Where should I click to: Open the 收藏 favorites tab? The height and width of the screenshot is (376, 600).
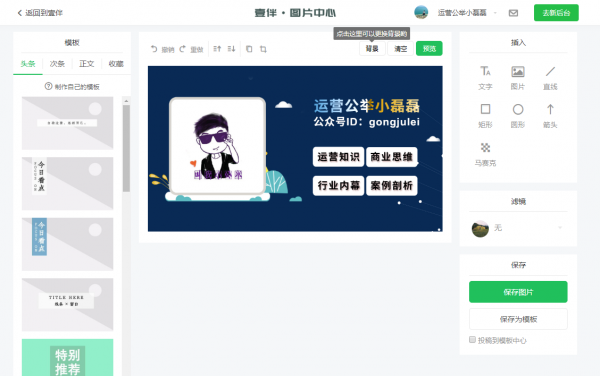[116, 63]
